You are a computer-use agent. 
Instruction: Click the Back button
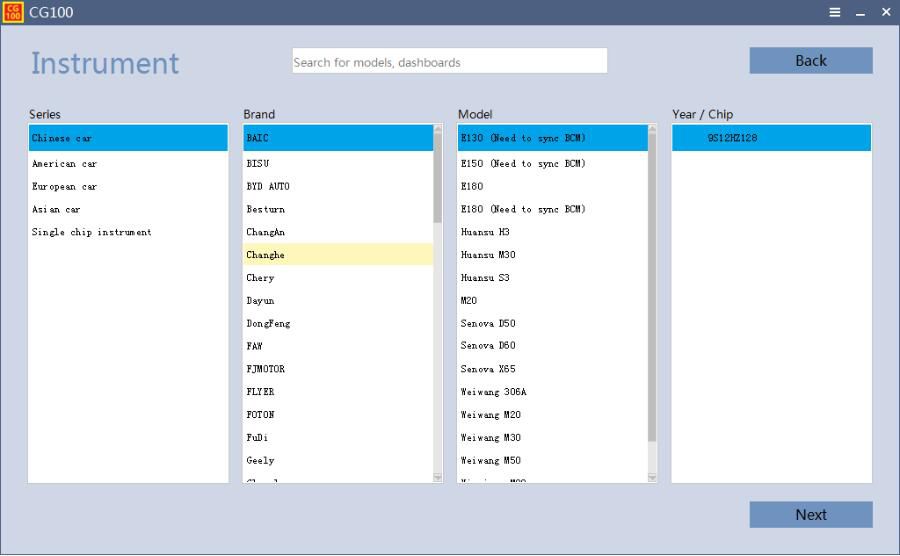pos(810,61)
